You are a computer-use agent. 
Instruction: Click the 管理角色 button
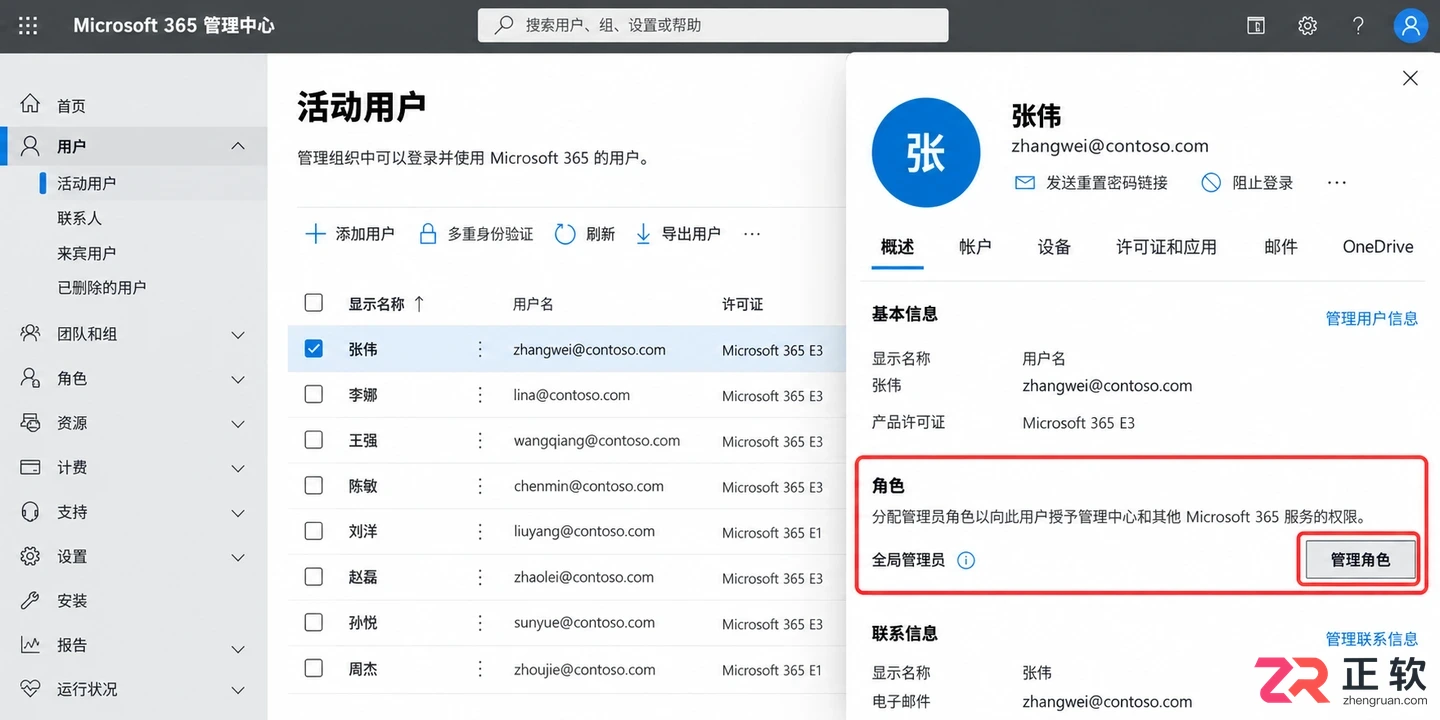click(x=1360, y=560)
